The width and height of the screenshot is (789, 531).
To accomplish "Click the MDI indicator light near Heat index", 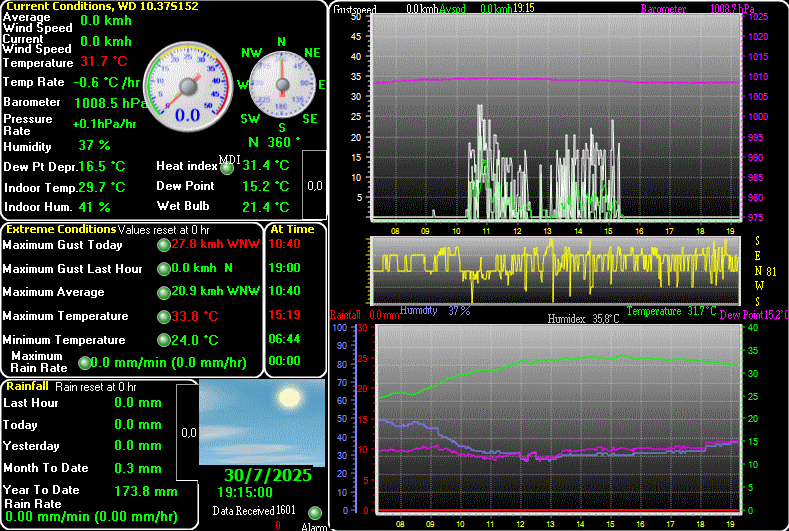I will (x=227, y=168).
